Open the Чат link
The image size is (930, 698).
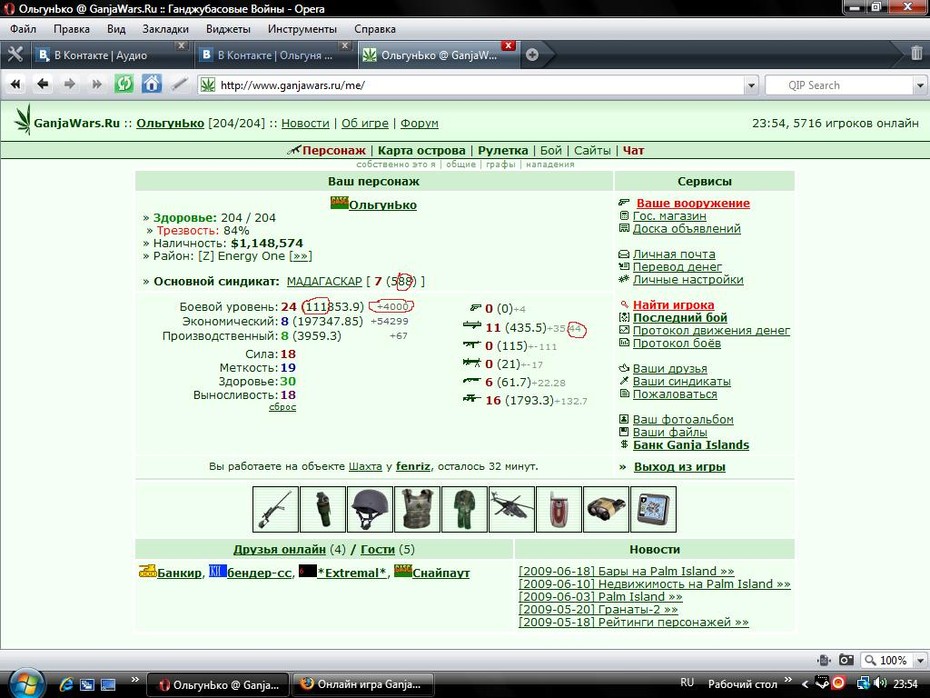[633, 150]
